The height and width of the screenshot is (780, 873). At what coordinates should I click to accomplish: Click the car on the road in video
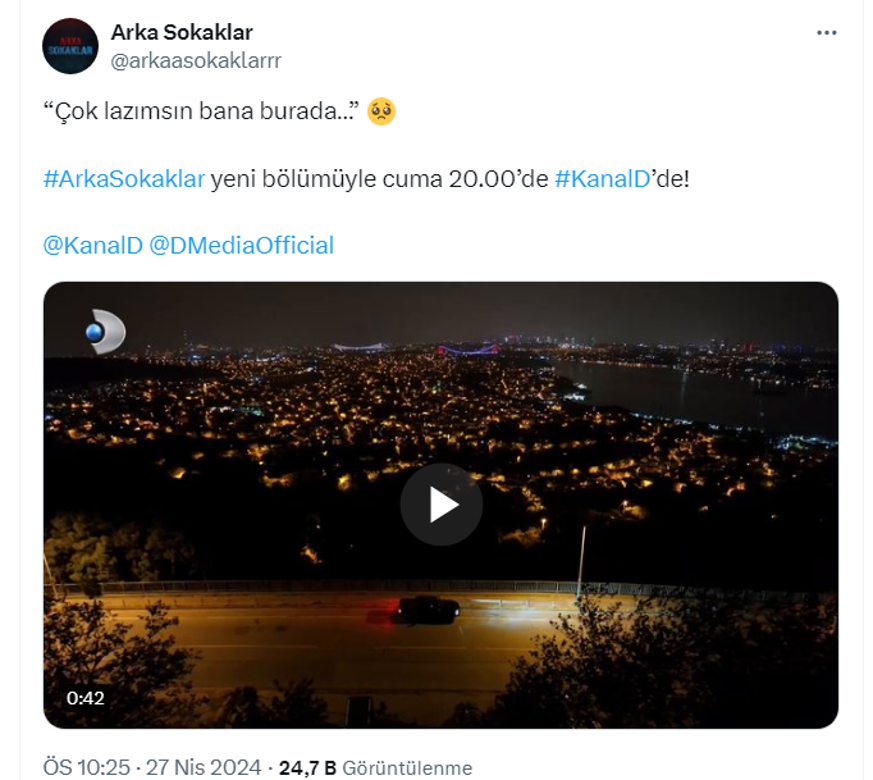(x=429, y=610)
